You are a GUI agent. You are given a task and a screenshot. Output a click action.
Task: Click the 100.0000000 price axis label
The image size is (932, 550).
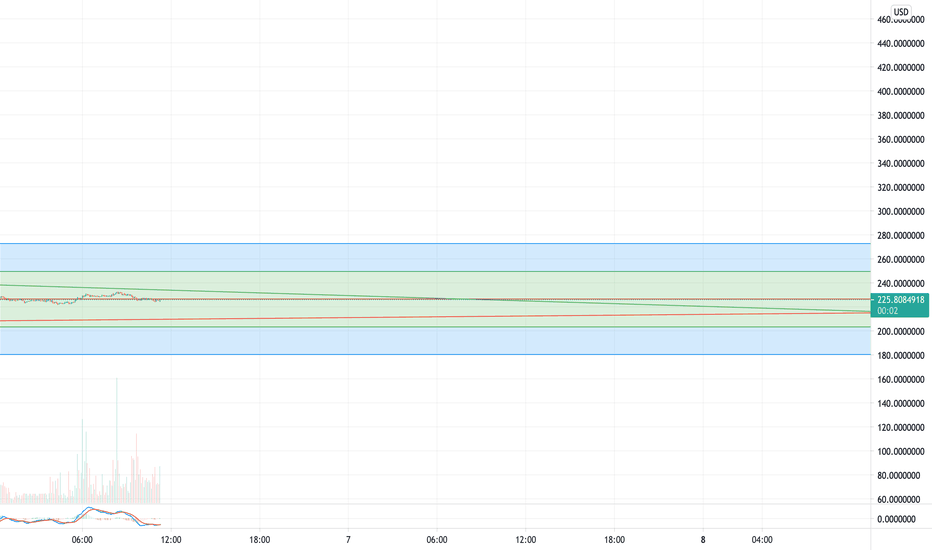pyautogui.click(x=901, y=452)
